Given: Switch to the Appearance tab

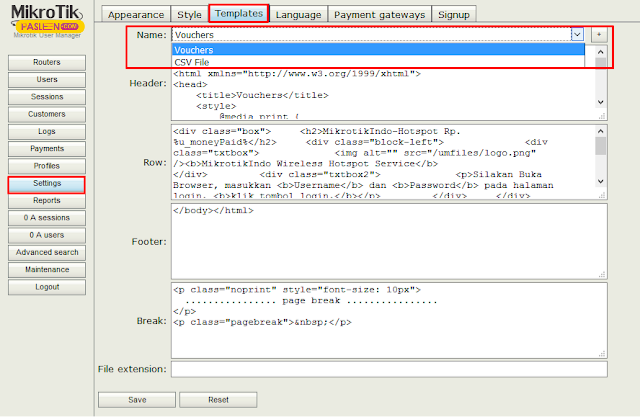Looking at the screenshot, I should (136, 14).
